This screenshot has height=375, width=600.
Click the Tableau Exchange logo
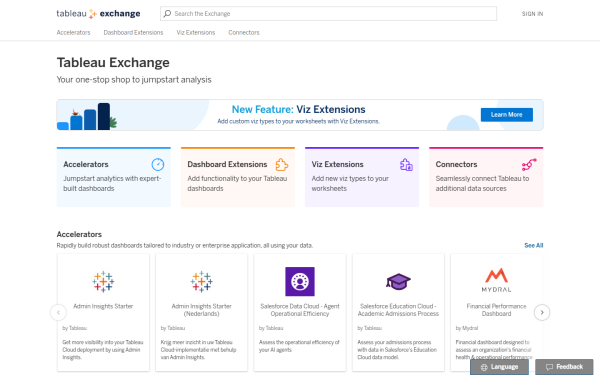click(98, 13)
